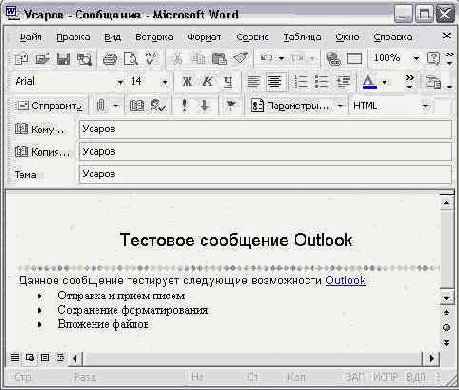This screenshot has width=459, height=390.
Task: Switch to outline view
Action: (x=60, y=358)
